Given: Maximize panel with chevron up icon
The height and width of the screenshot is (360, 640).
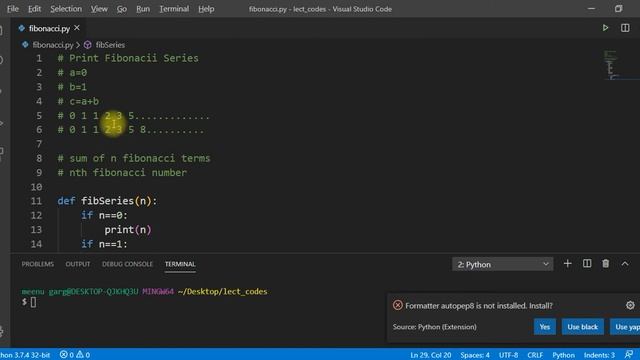Looking at the screenshot, I should coord(625,264).
